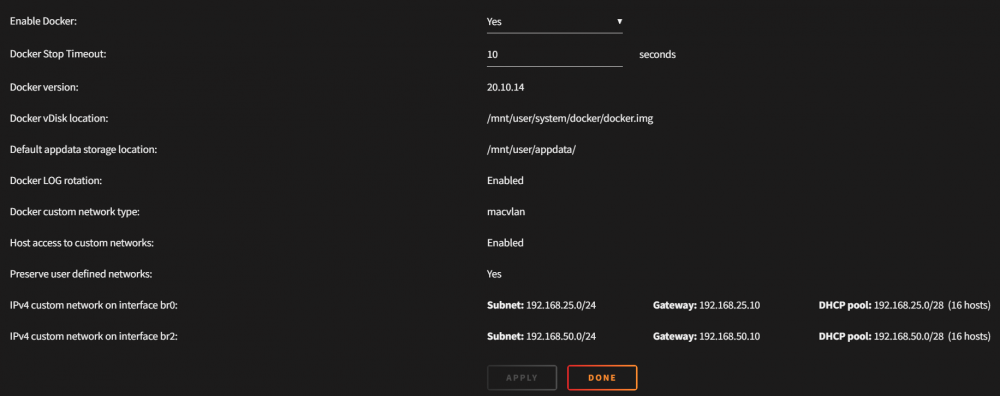
Task: Click the /mnt/user/appdata/ storage path
Action: click(x=531, y=150)
